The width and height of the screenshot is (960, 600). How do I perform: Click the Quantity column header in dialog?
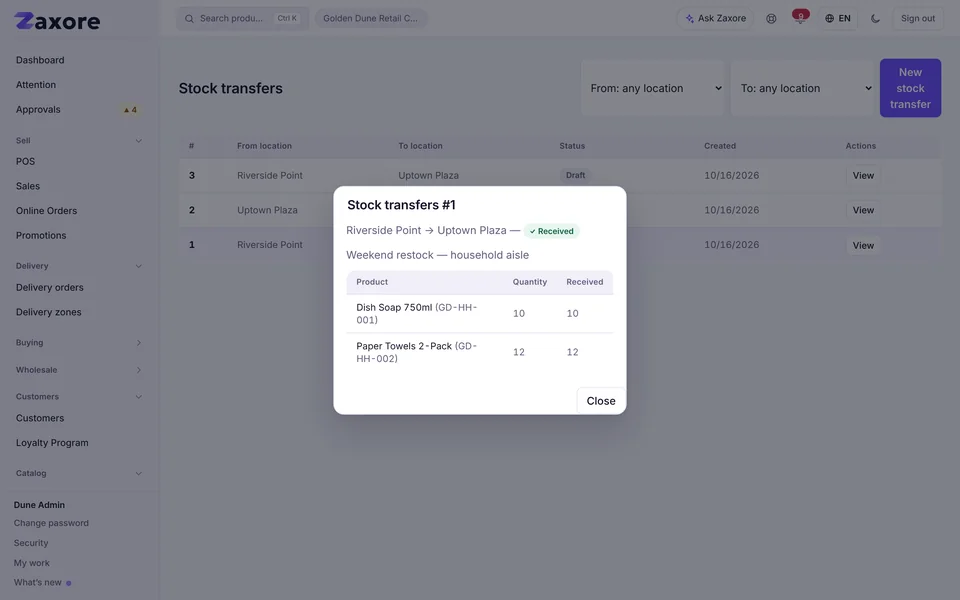[x=530, y=282]
